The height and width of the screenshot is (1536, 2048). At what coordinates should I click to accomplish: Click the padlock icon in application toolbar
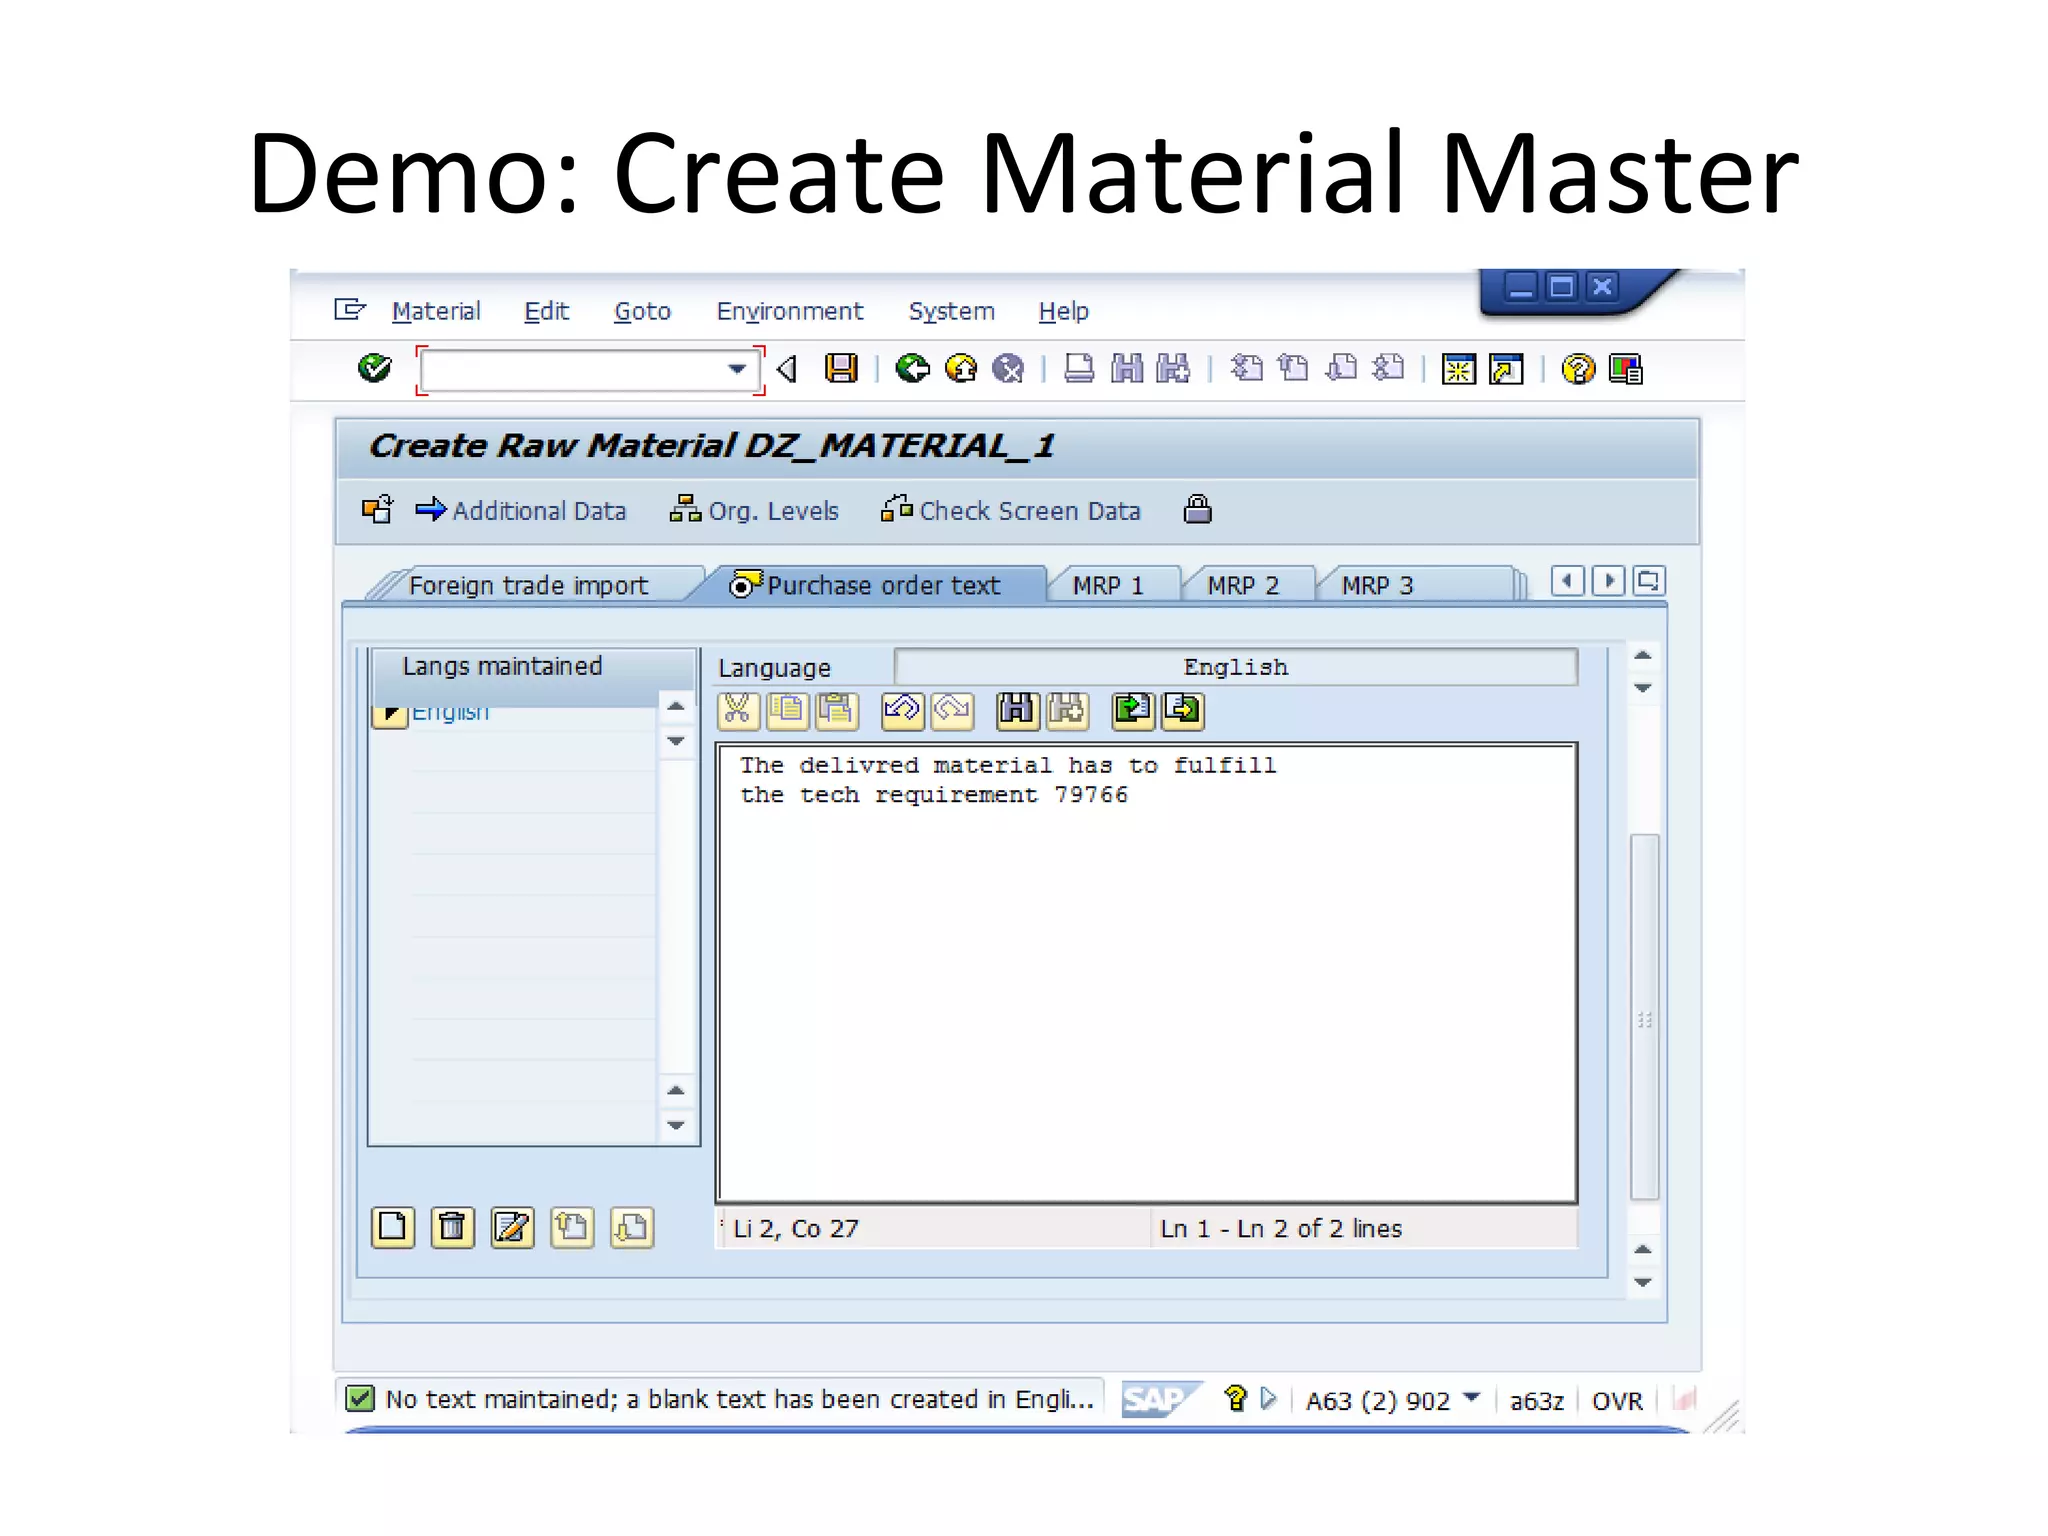coord(1198,510)
